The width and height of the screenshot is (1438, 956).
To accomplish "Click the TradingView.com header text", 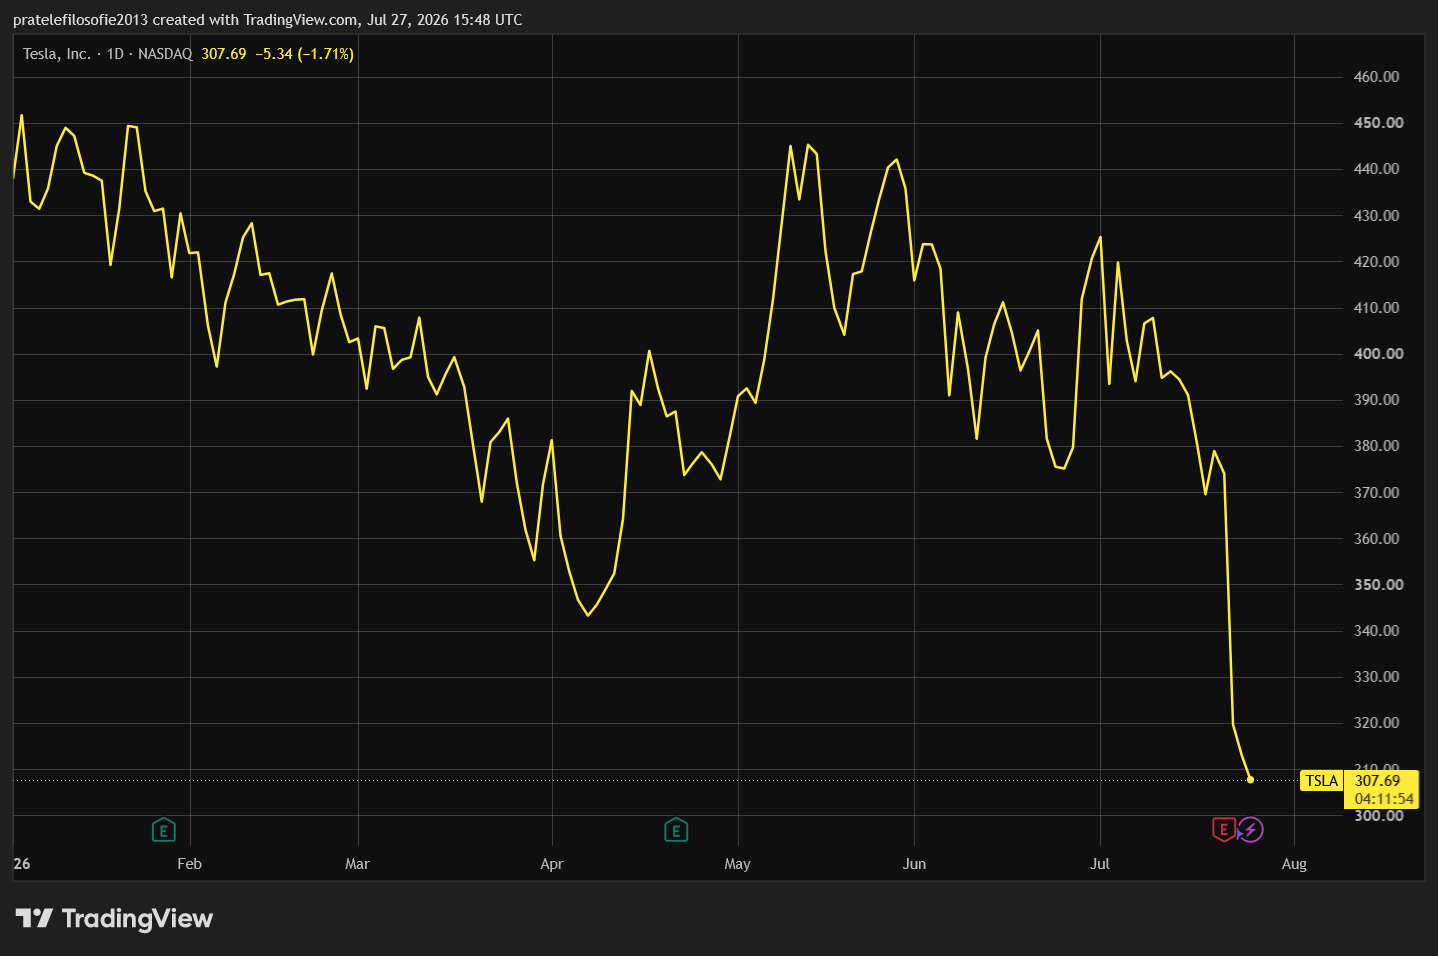I will pos(300,20).
